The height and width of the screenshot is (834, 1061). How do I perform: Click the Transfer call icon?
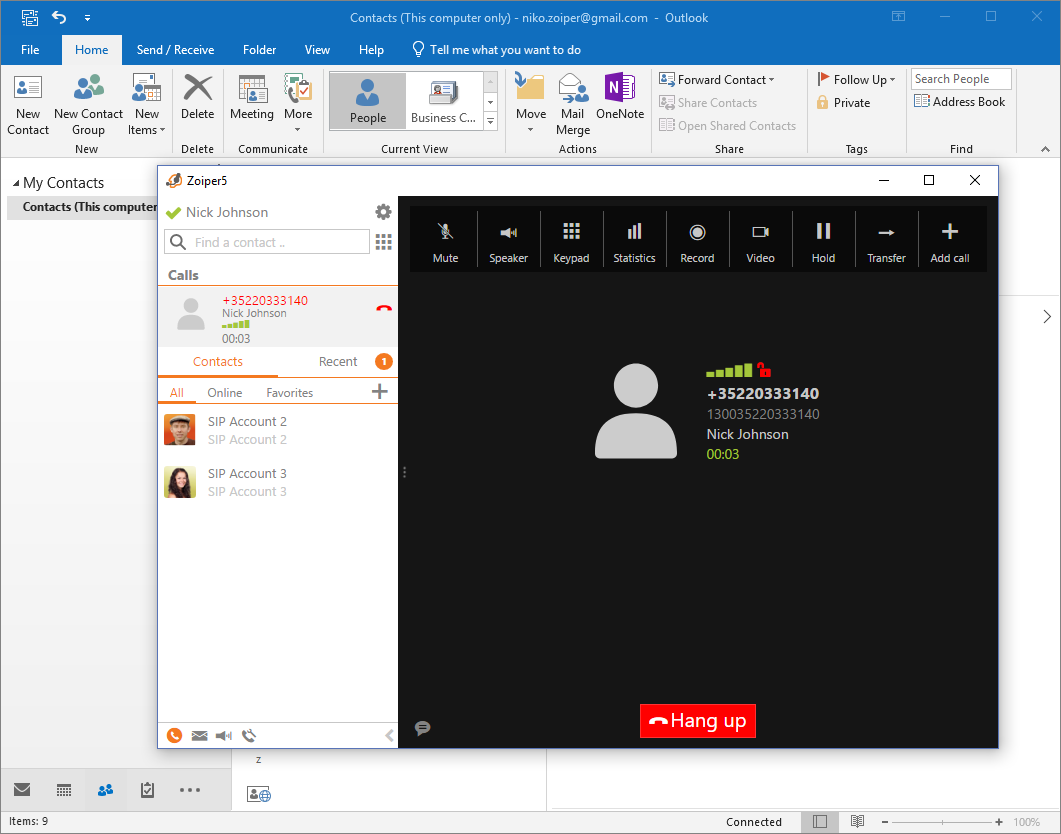tap(886, 241)
